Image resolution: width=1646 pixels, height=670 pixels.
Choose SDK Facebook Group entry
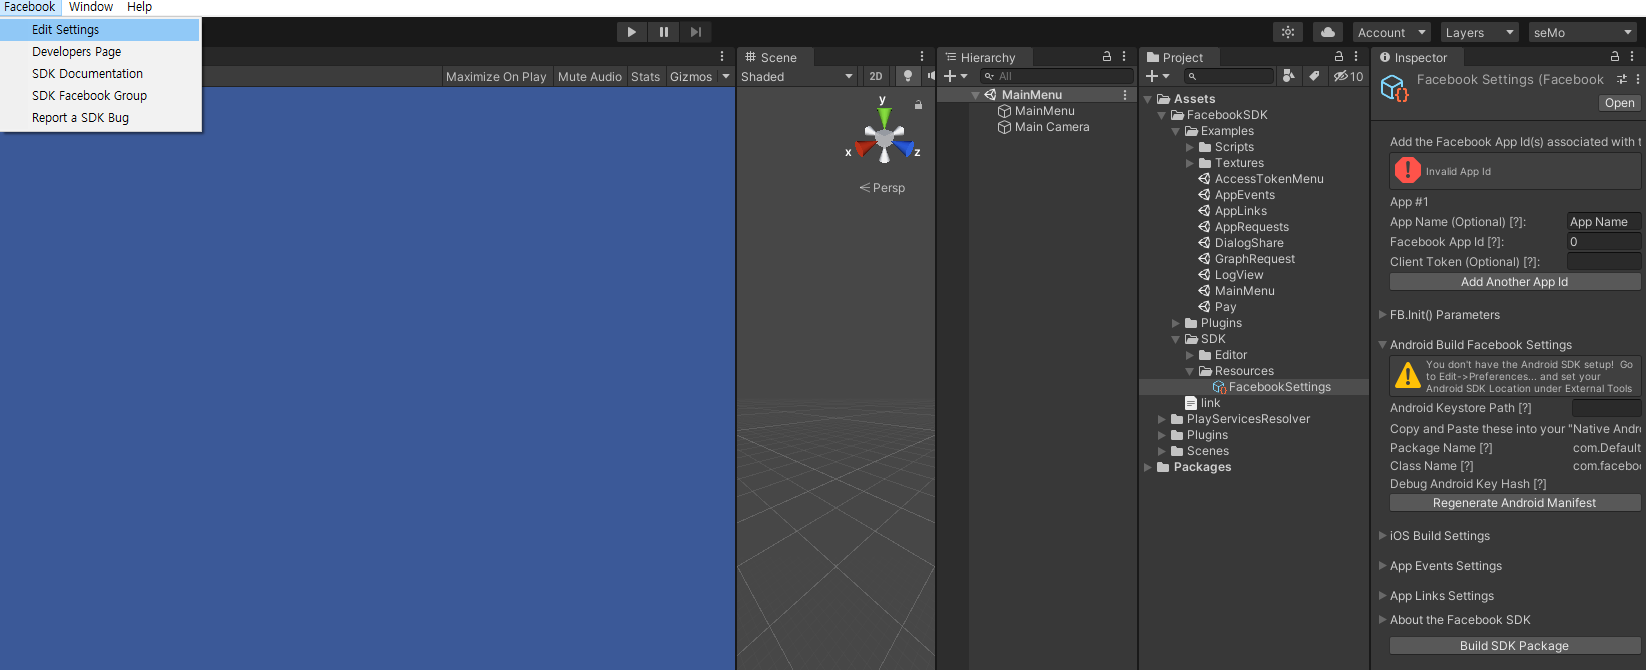[100, 96]
